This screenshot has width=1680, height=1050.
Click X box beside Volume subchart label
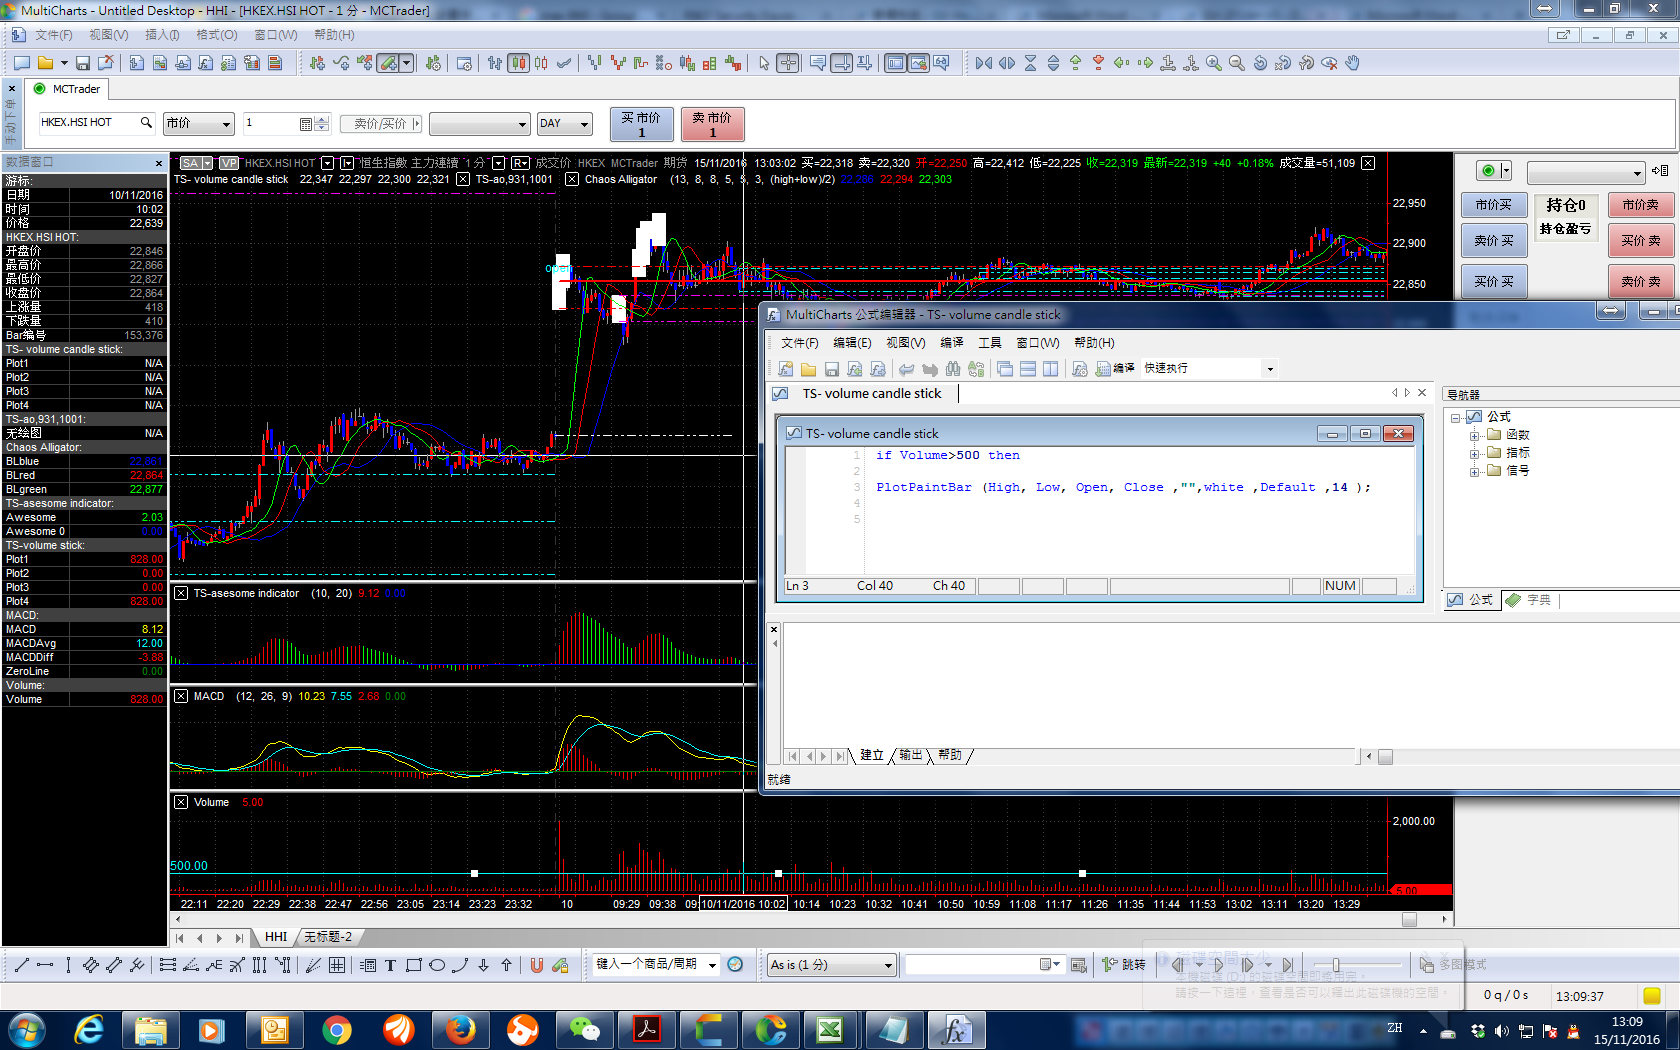181,802
